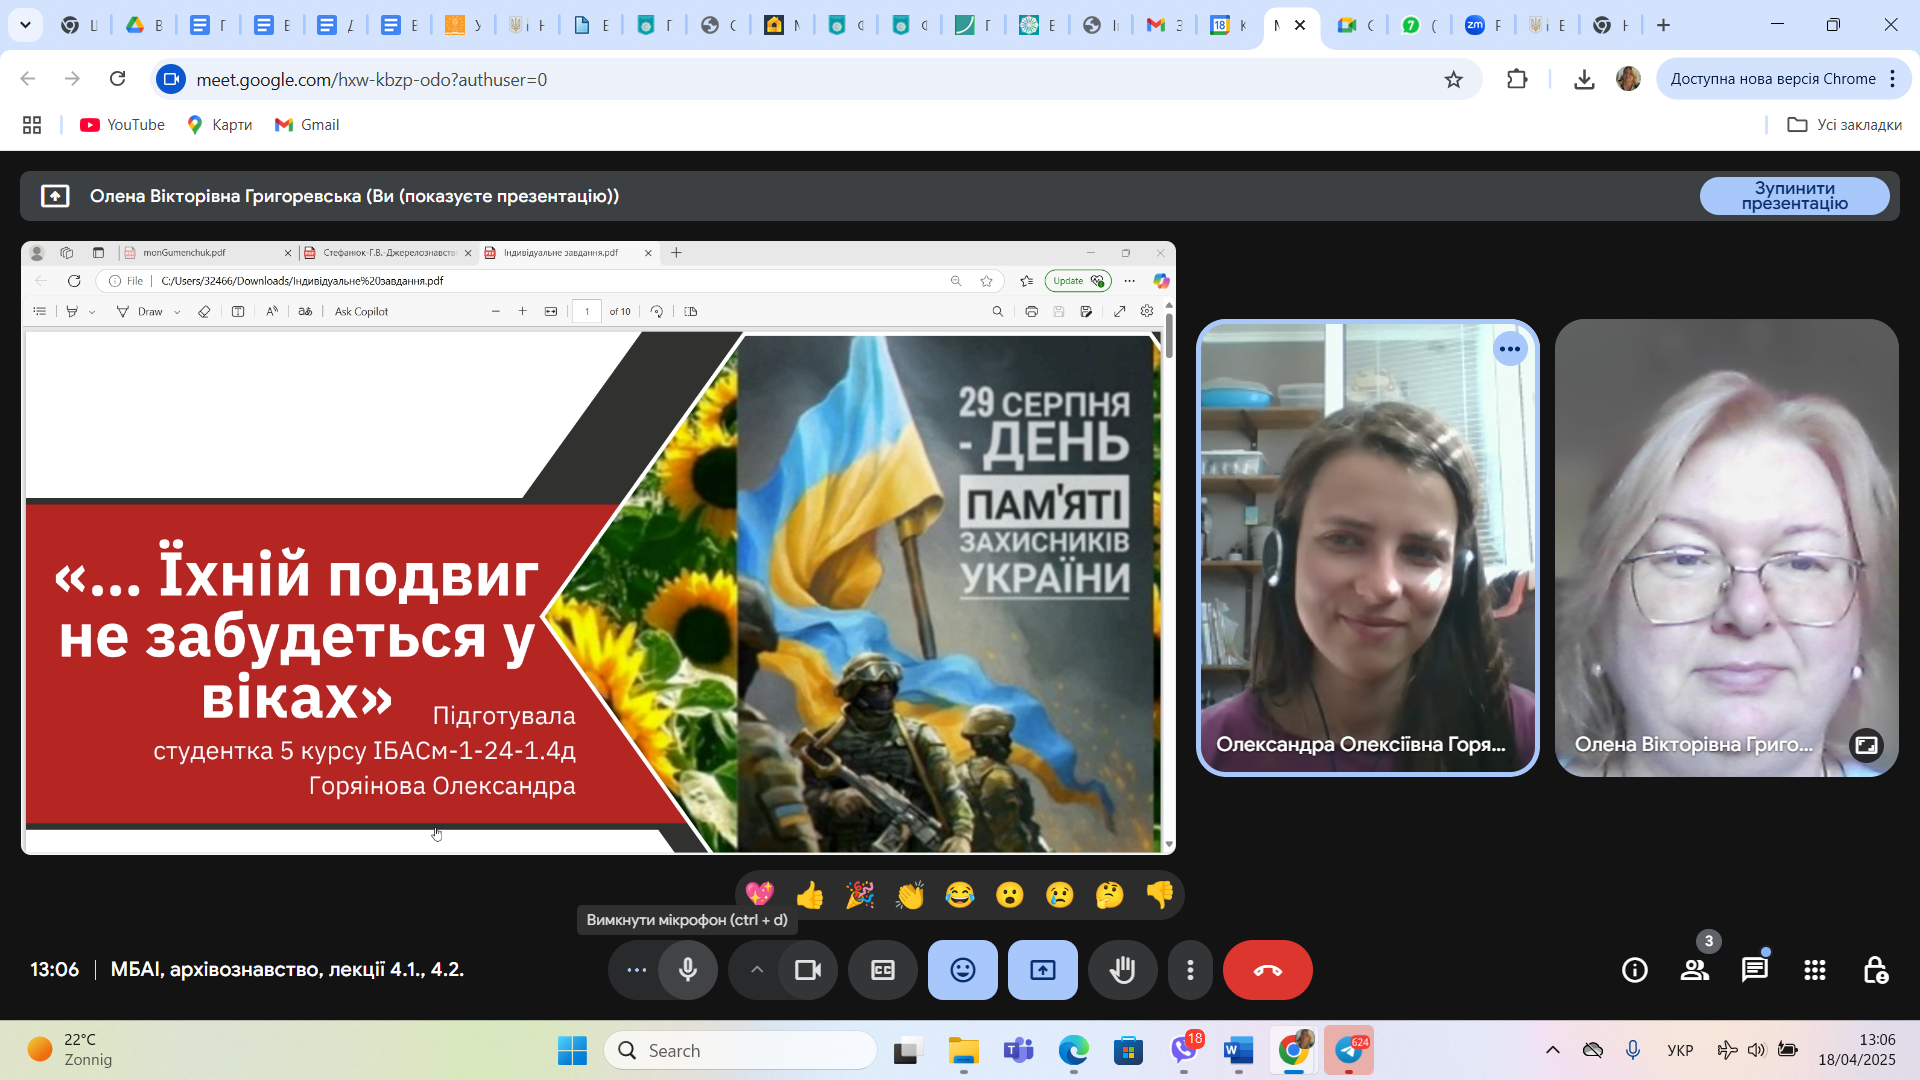Open more options three-dot menu in call bar

1190,970
